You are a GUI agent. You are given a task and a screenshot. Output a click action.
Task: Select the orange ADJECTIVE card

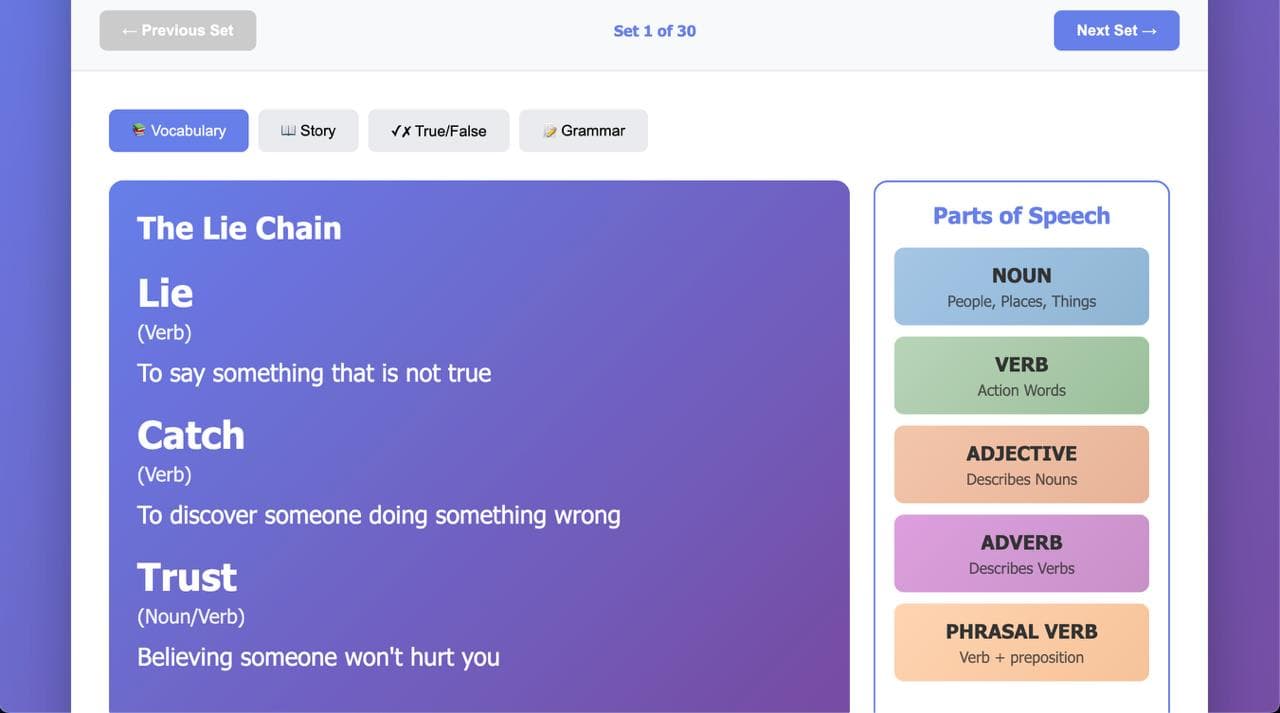click(1021, 464)
